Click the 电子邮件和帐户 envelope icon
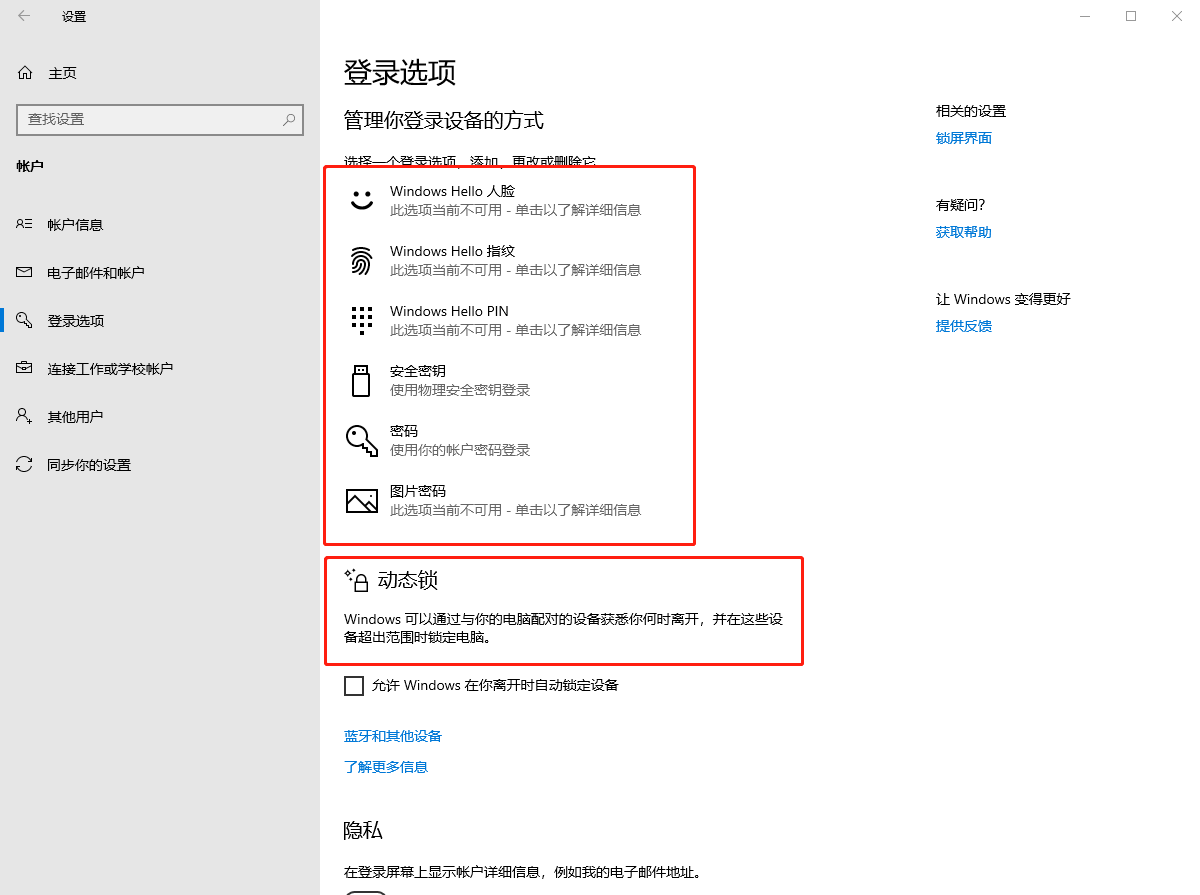The height and width of the screenshot is (895, 1200). click(29, 272)
